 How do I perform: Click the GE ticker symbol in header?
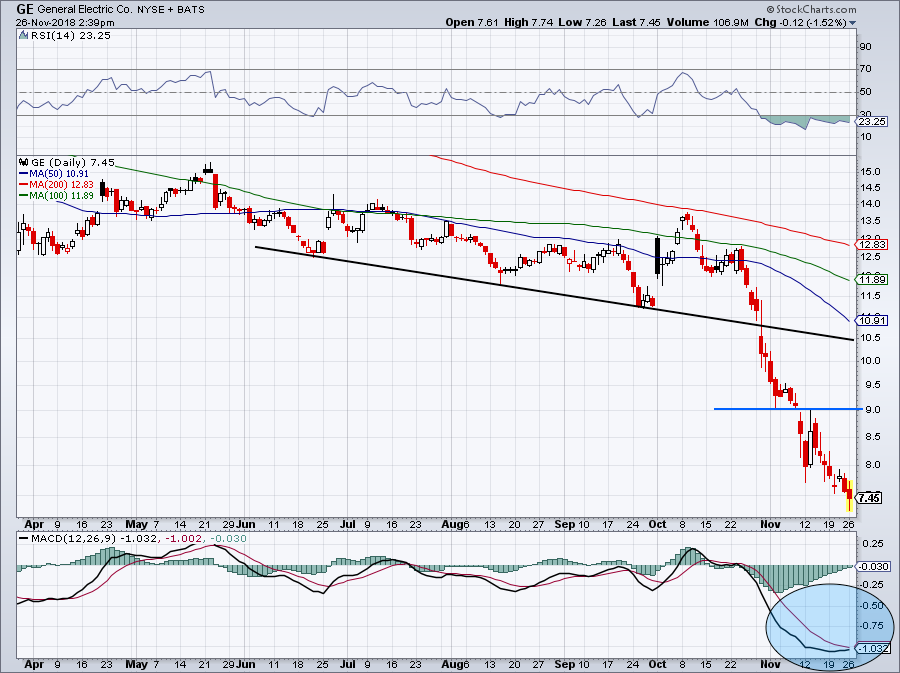point(26,8)
